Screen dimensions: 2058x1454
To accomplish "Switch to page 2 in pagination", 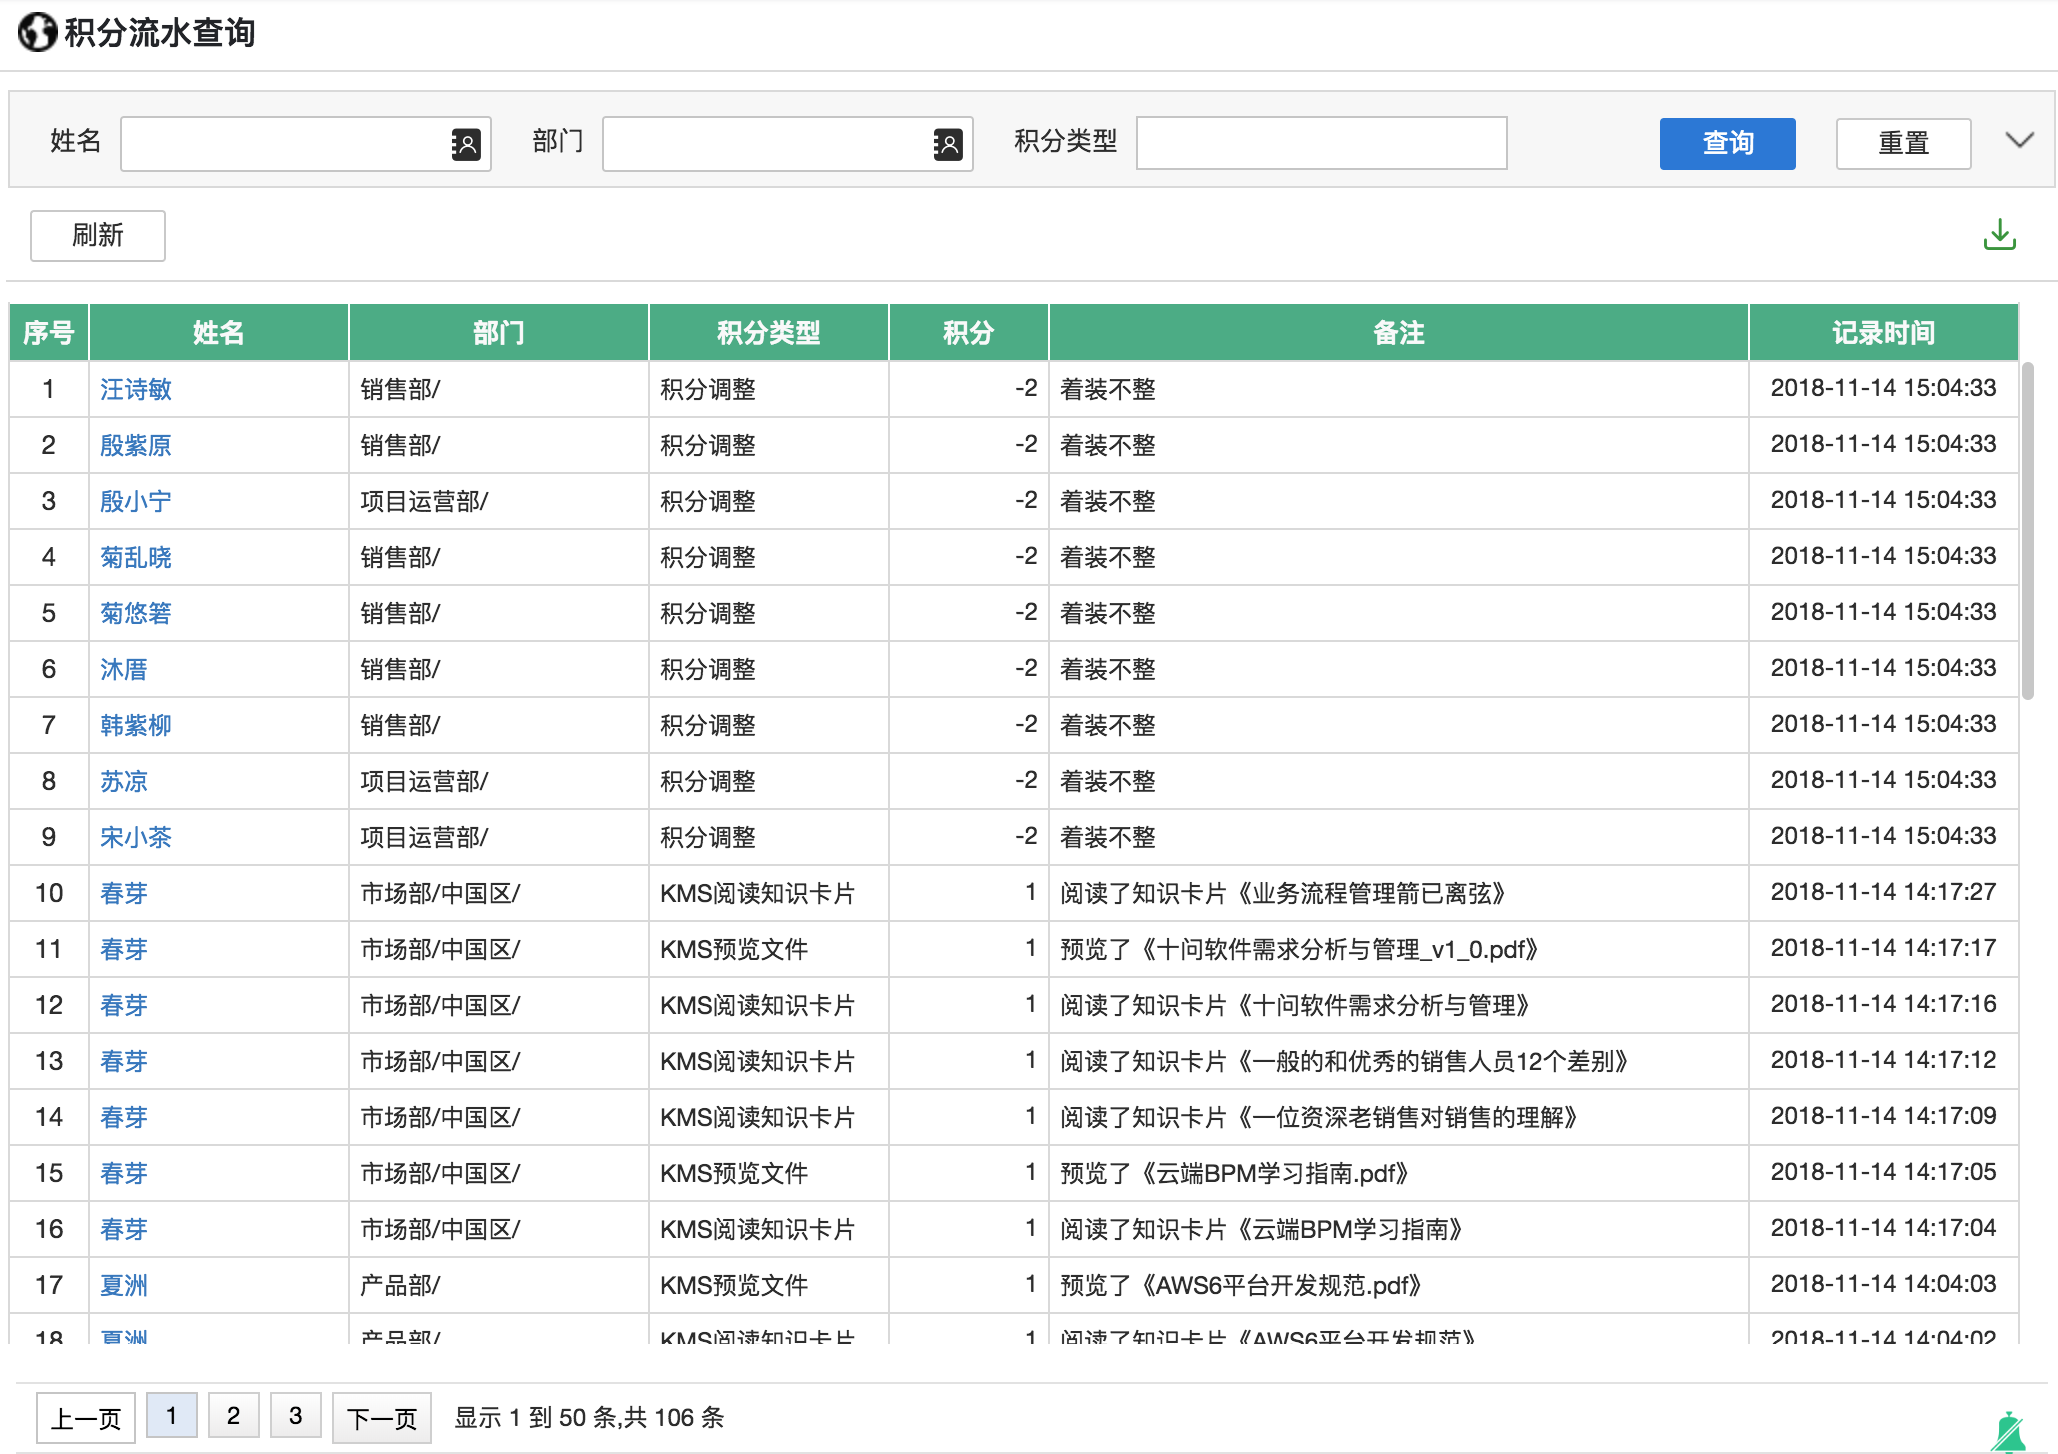I will pyautogui.click(x=234, y=1416).
